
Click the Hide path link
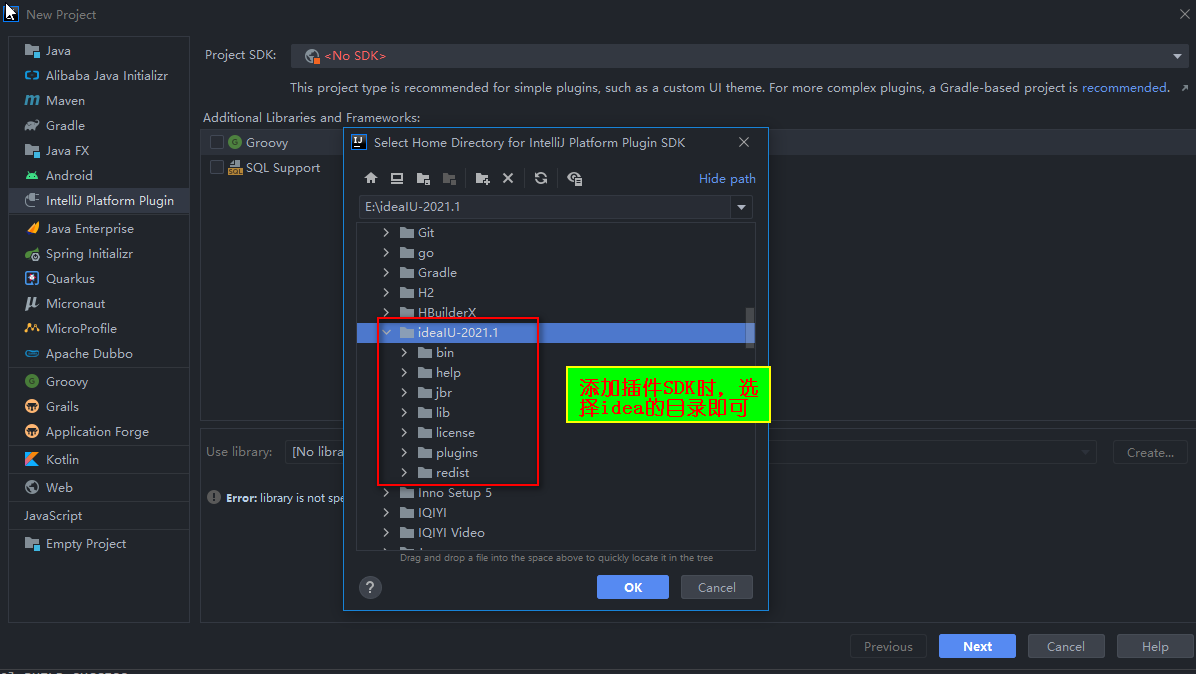727,178
